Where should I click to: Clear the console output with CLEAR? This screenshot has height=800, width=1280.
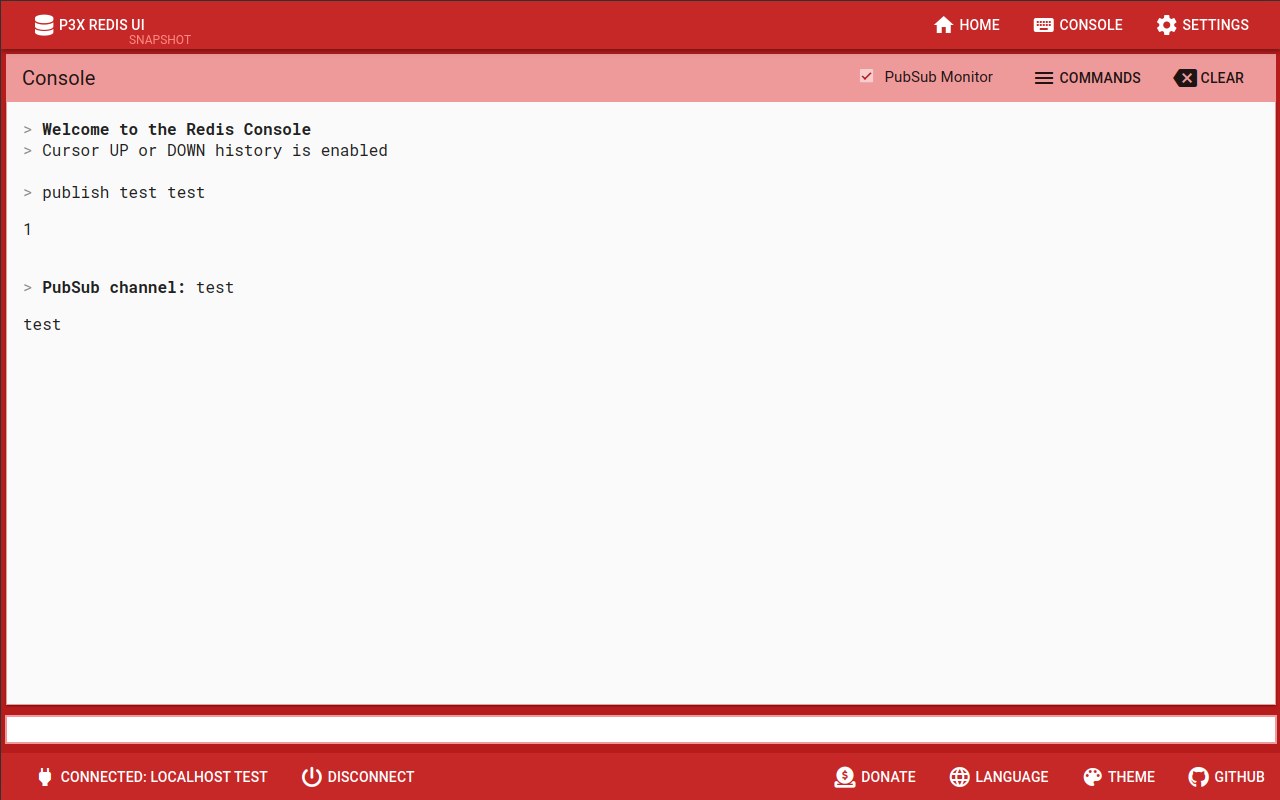tap(1209, 78)
